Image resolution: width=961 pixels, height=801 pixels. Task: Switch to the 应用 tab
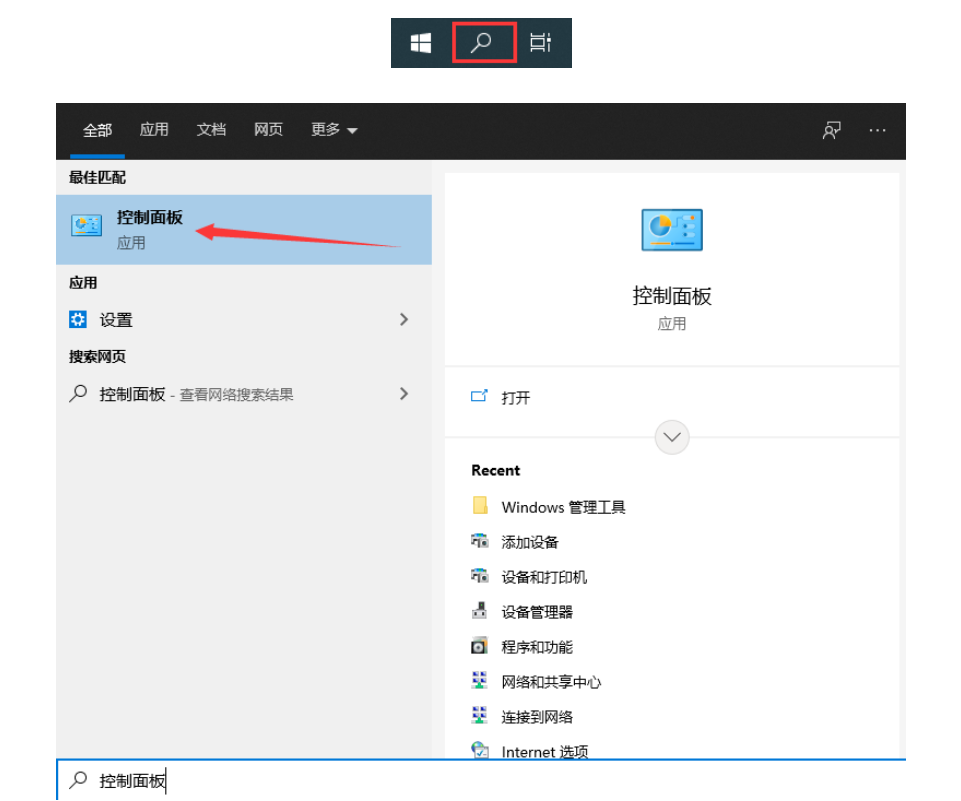click(x=154, y=130)
